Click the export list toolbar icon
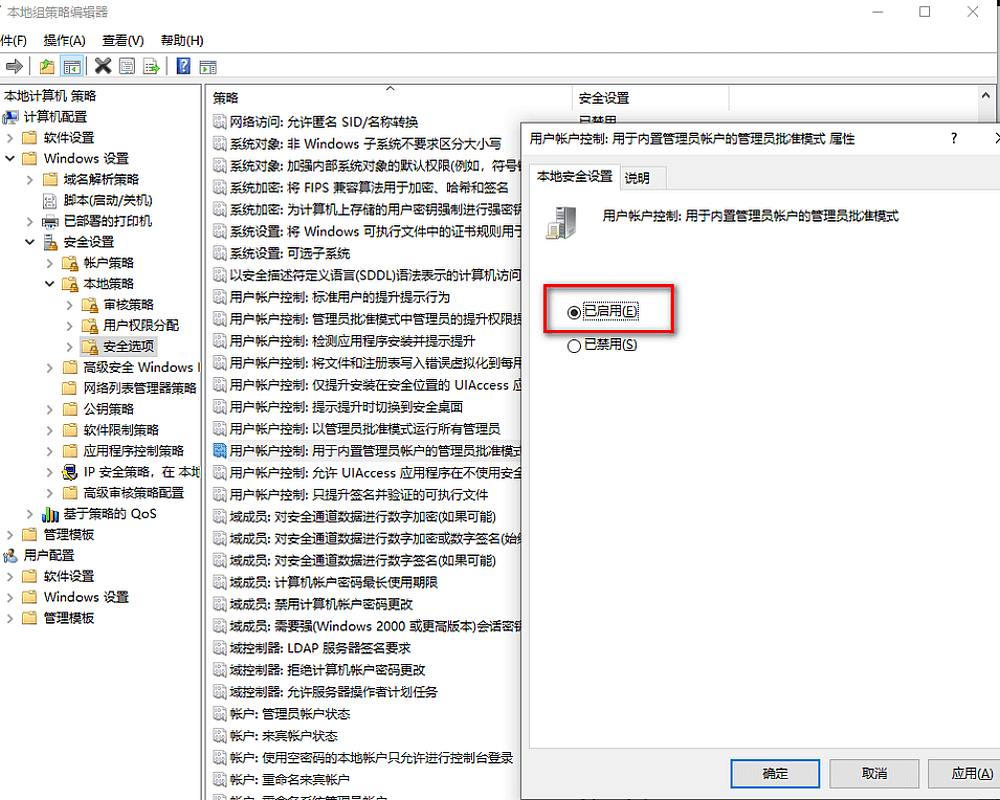Screen dimensions: 1000x800 pos(151,66)
